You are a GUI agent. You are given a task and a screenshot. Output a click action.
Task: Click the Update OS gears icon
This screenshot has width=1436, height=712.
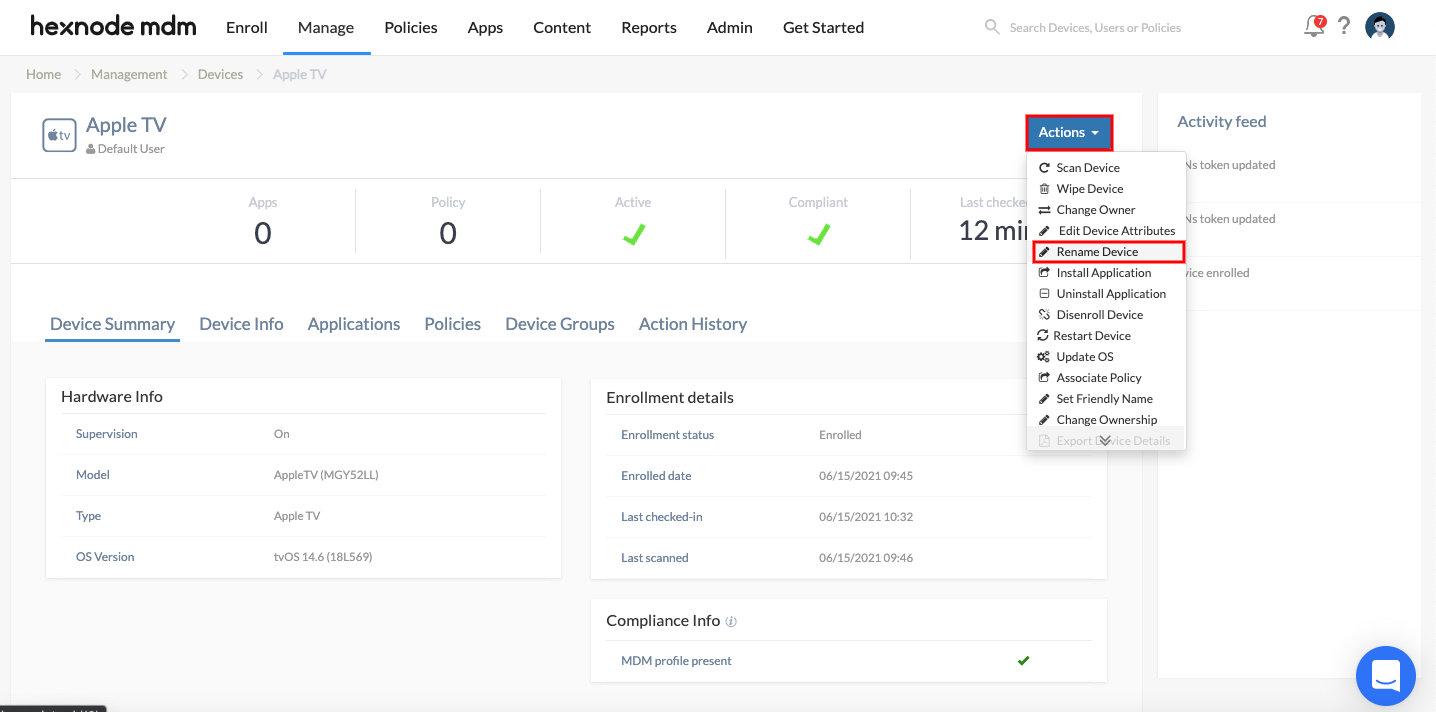tap(1044, 357)
